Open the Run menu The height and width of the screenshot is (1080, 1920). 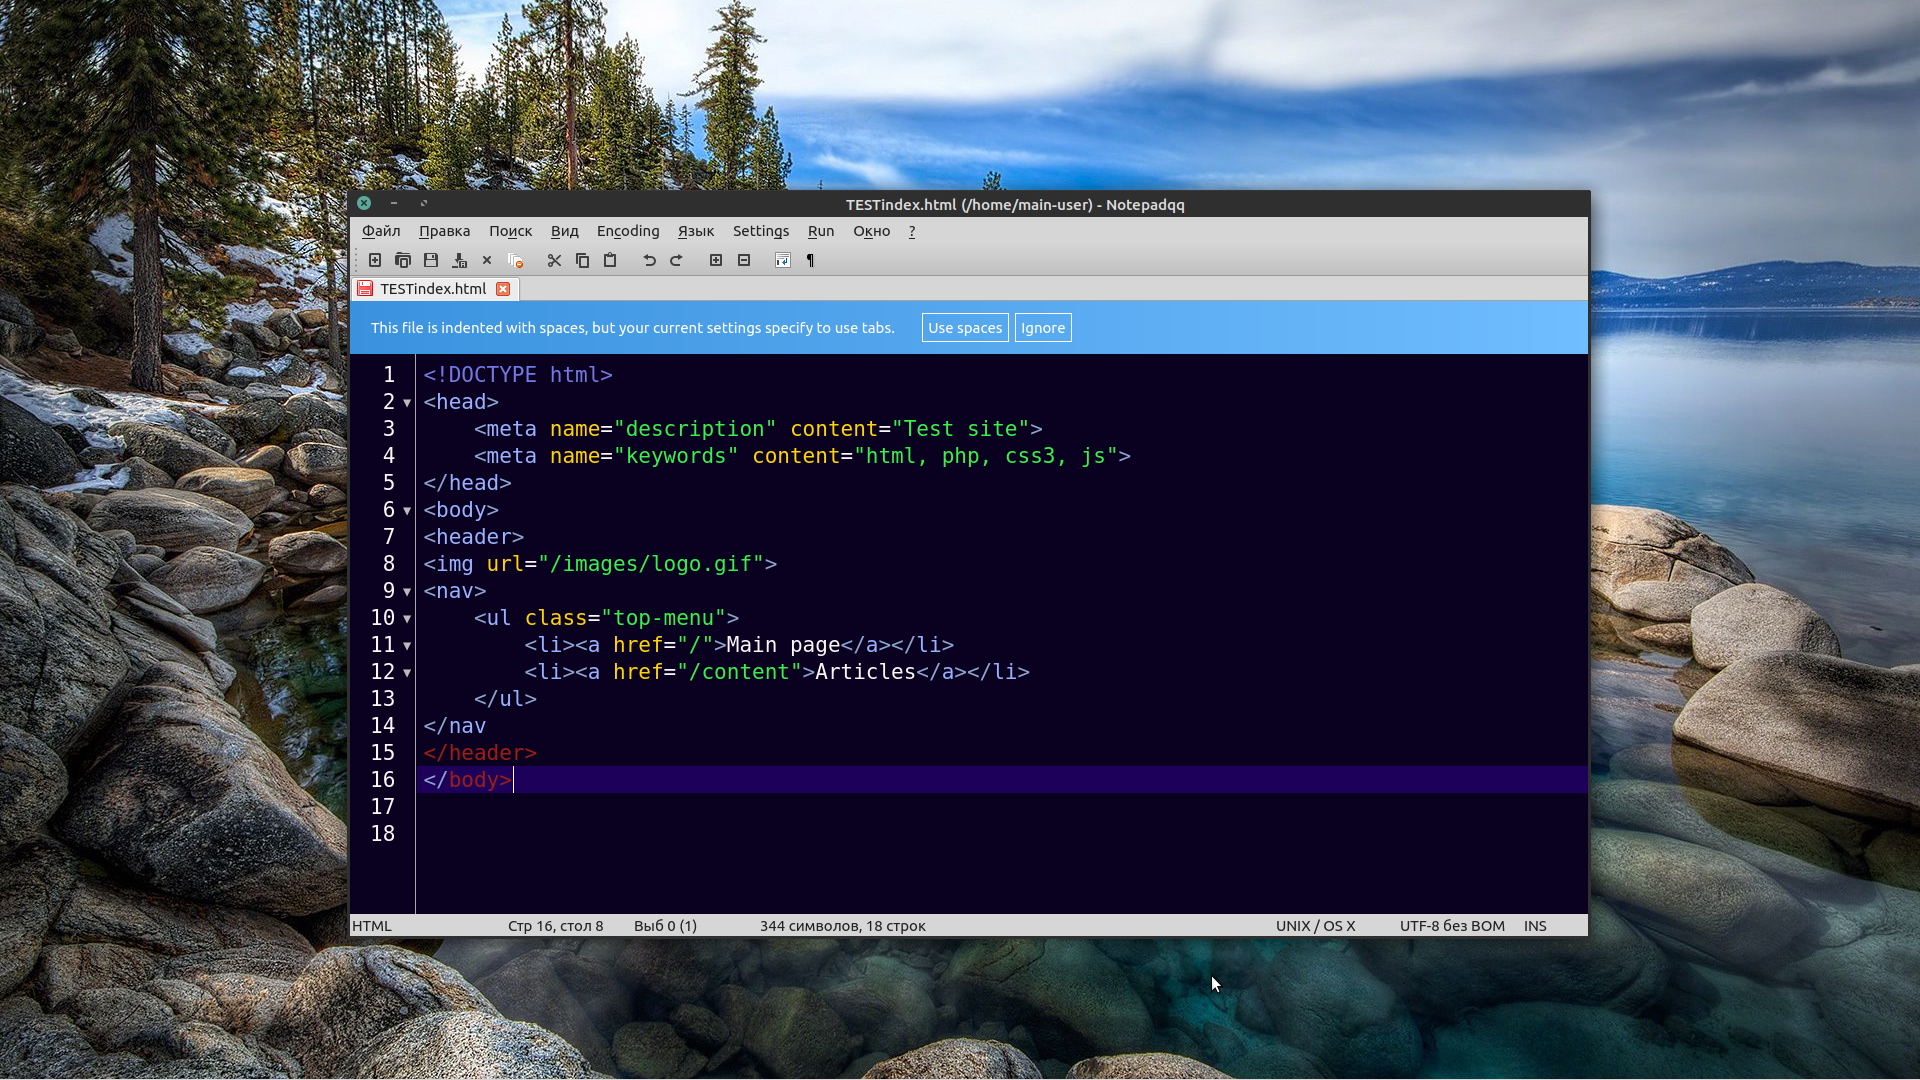click(x=821, y=231)
